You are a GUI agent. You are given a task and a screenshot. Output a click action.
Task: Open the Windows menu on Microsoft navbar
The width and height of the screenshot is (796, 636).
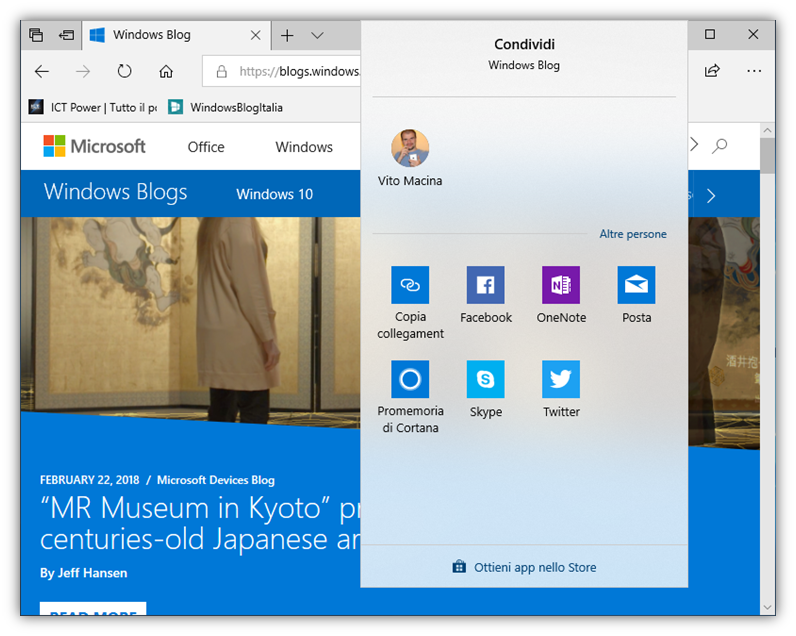click(x=304, y=147)
